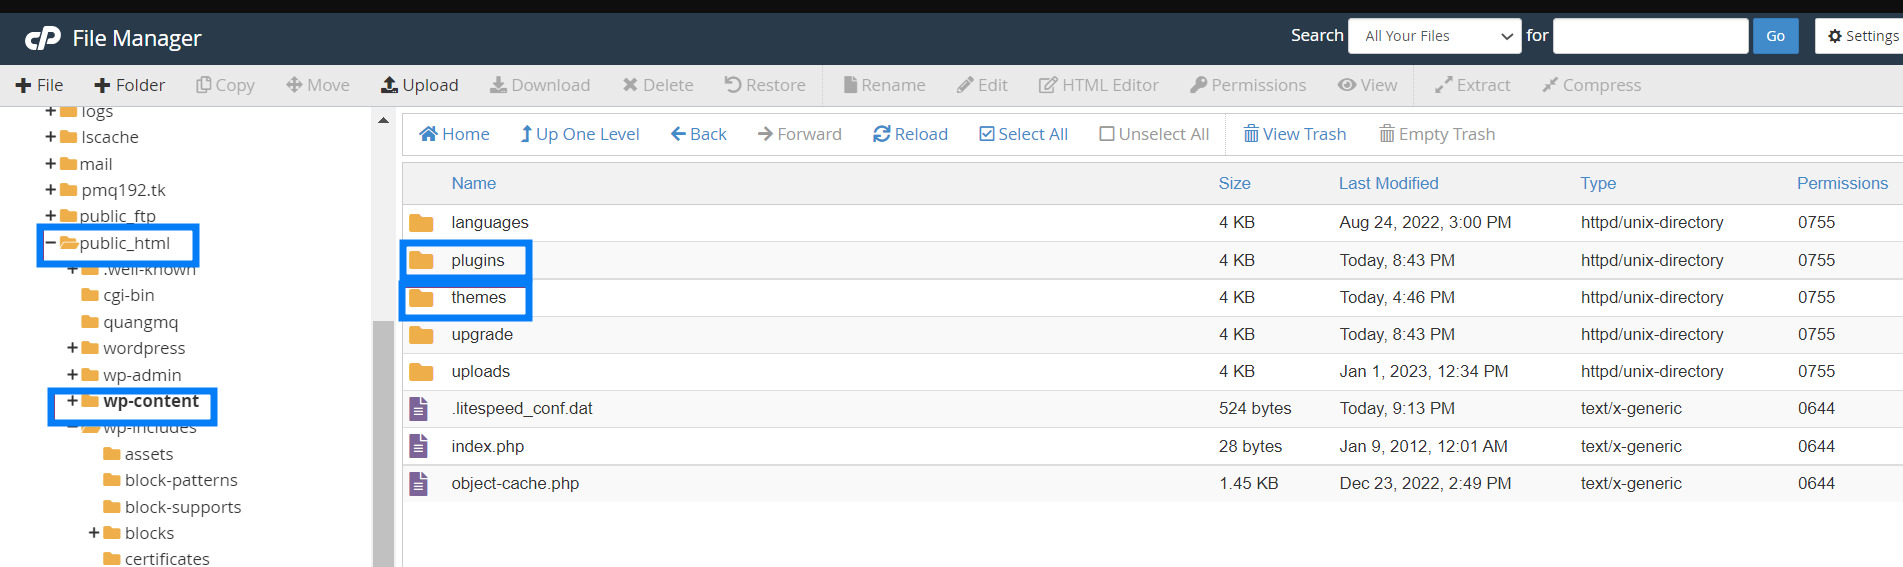
Task: Expand the wordpress tree folder
Action: [x=72, y=348]
